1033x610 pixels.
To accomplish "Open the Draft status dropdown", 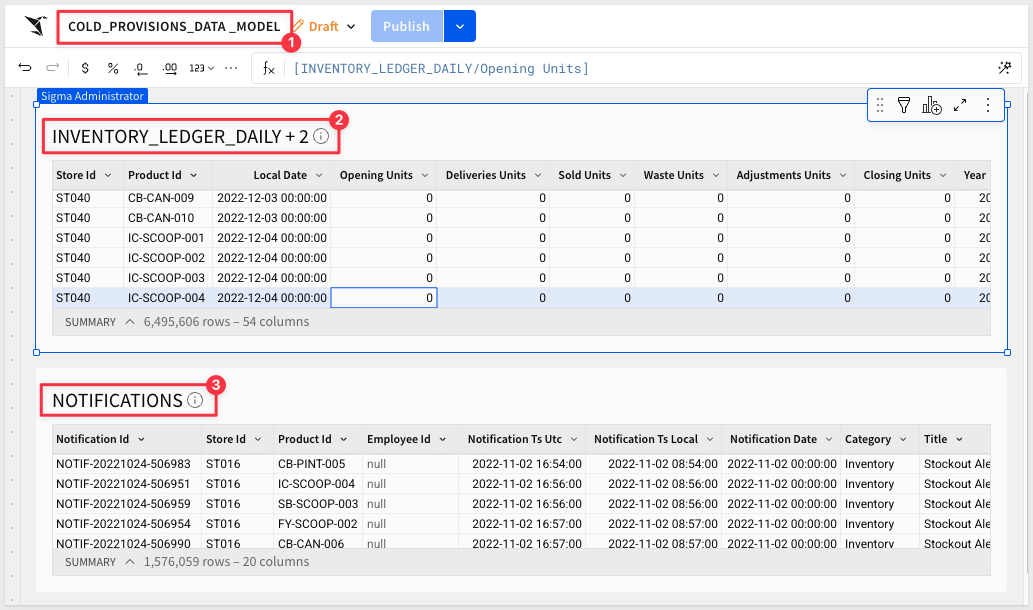I will (350, 27).
